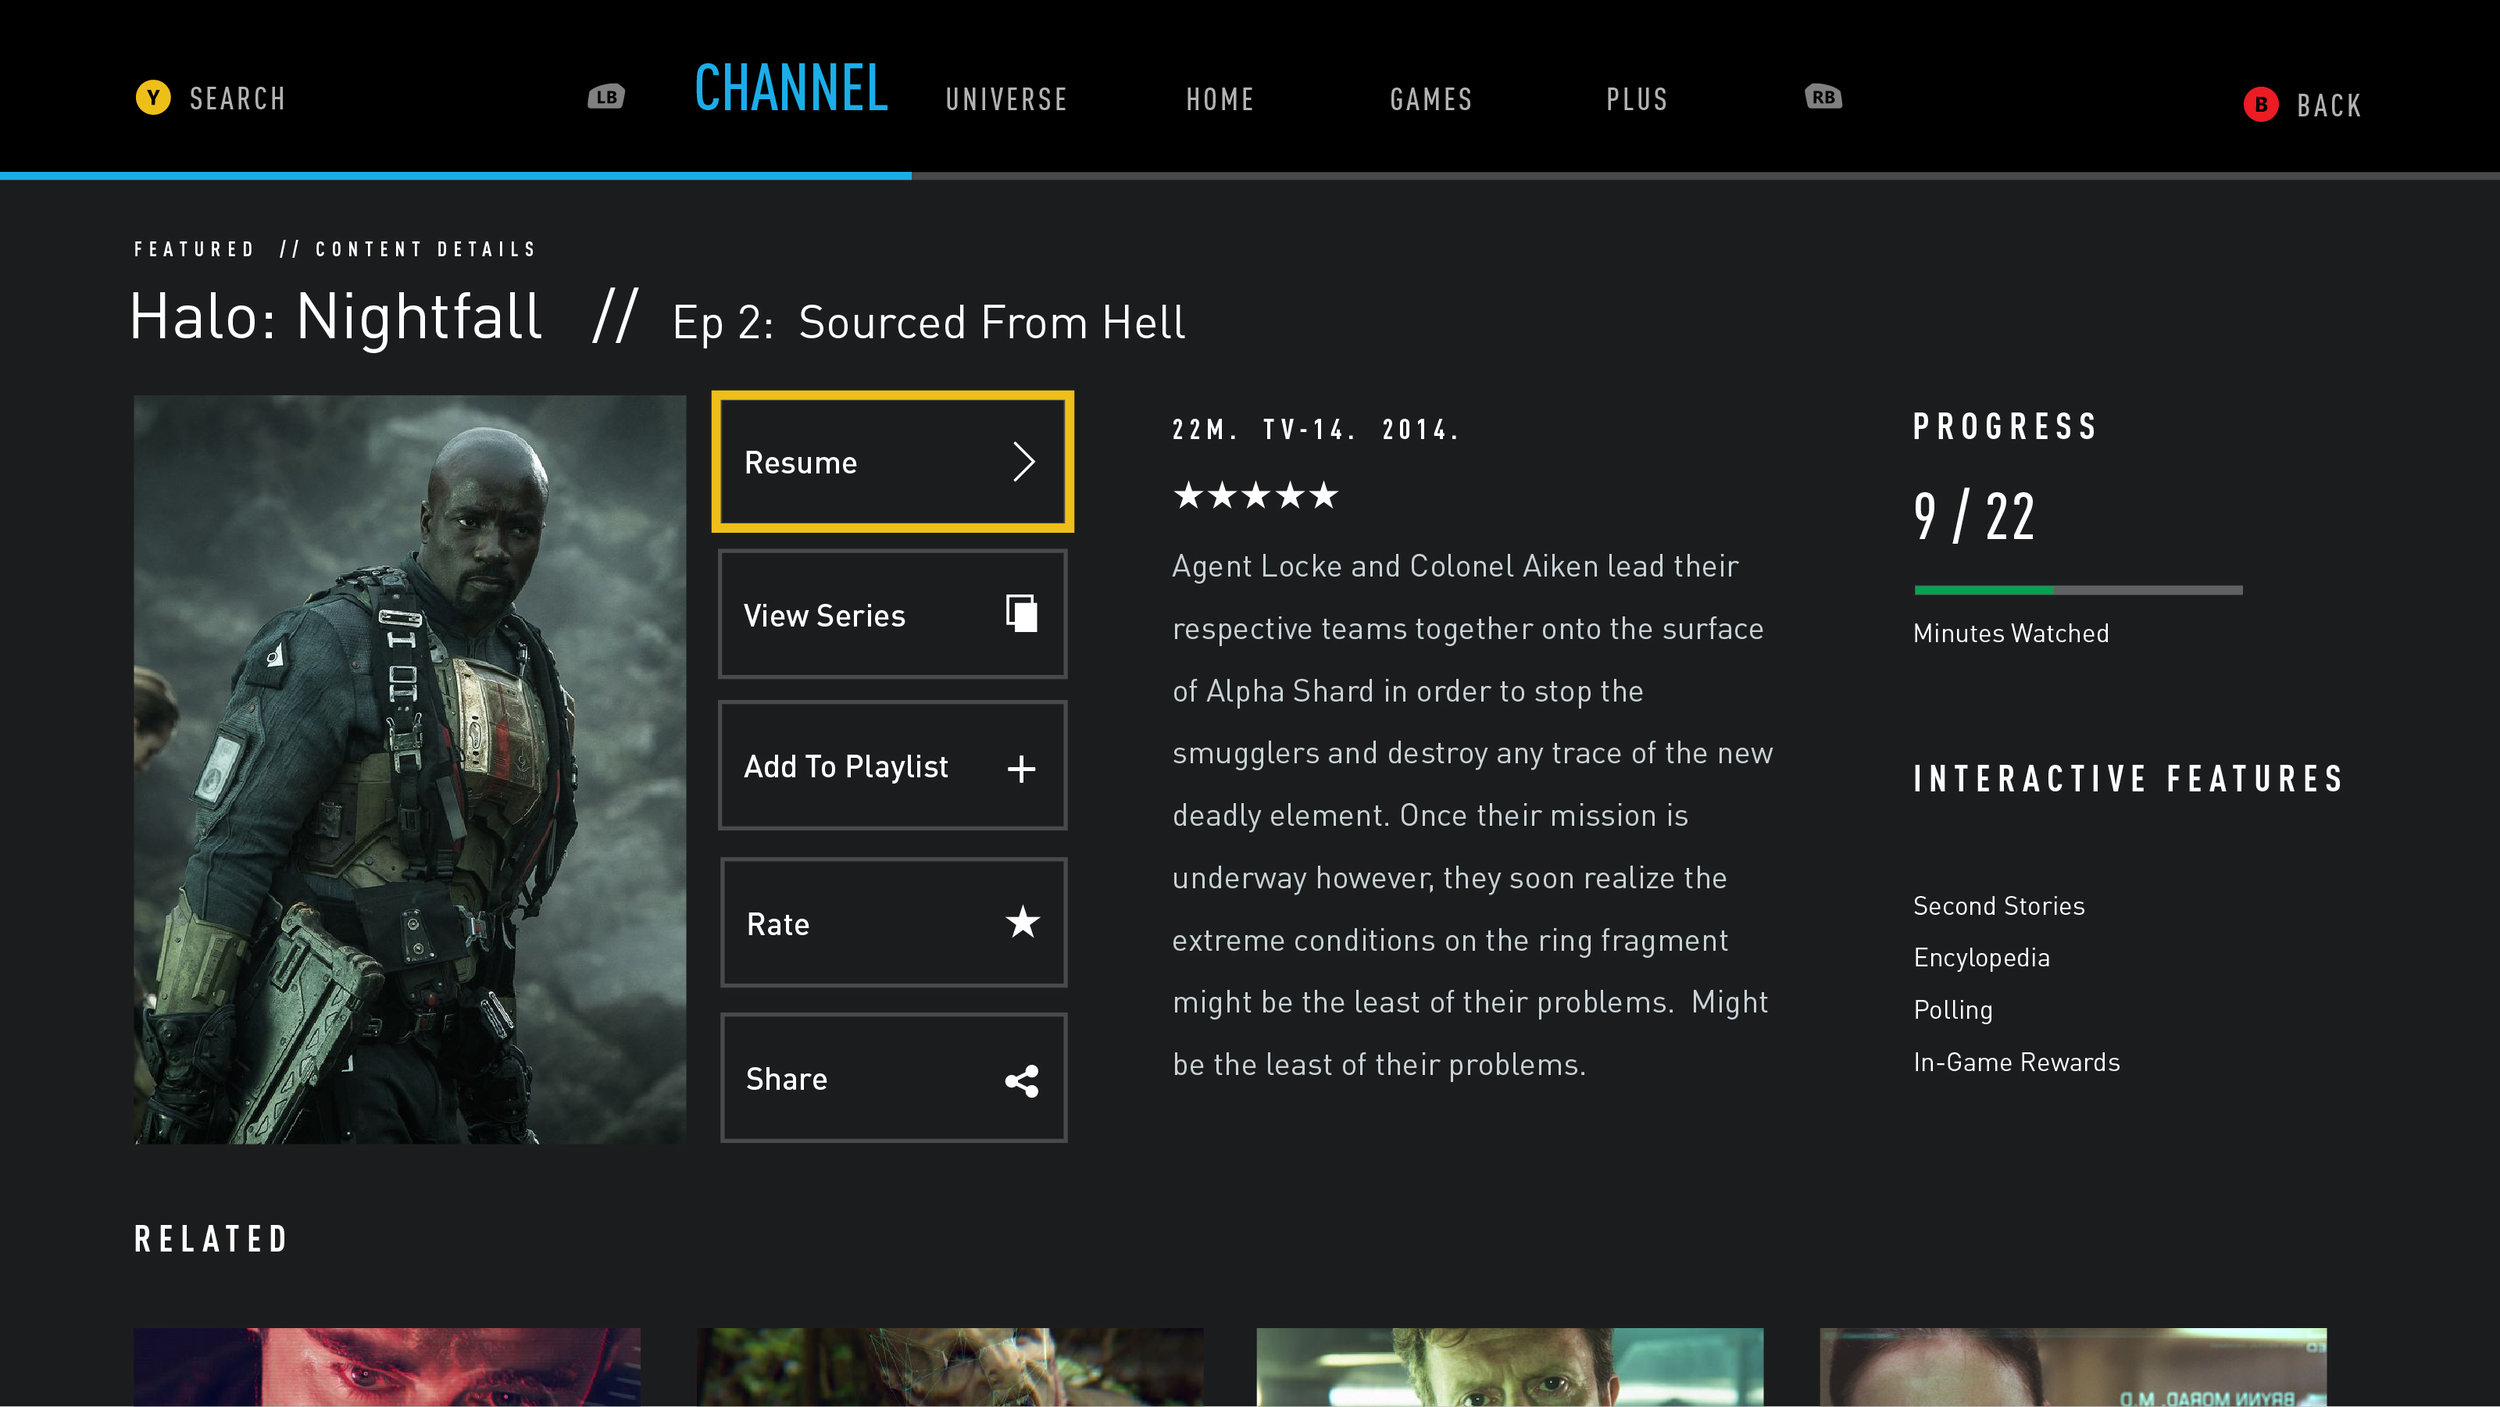Select the CHANNEL tab
This screenshot has height=1407, width=2500.
point(791,88)
